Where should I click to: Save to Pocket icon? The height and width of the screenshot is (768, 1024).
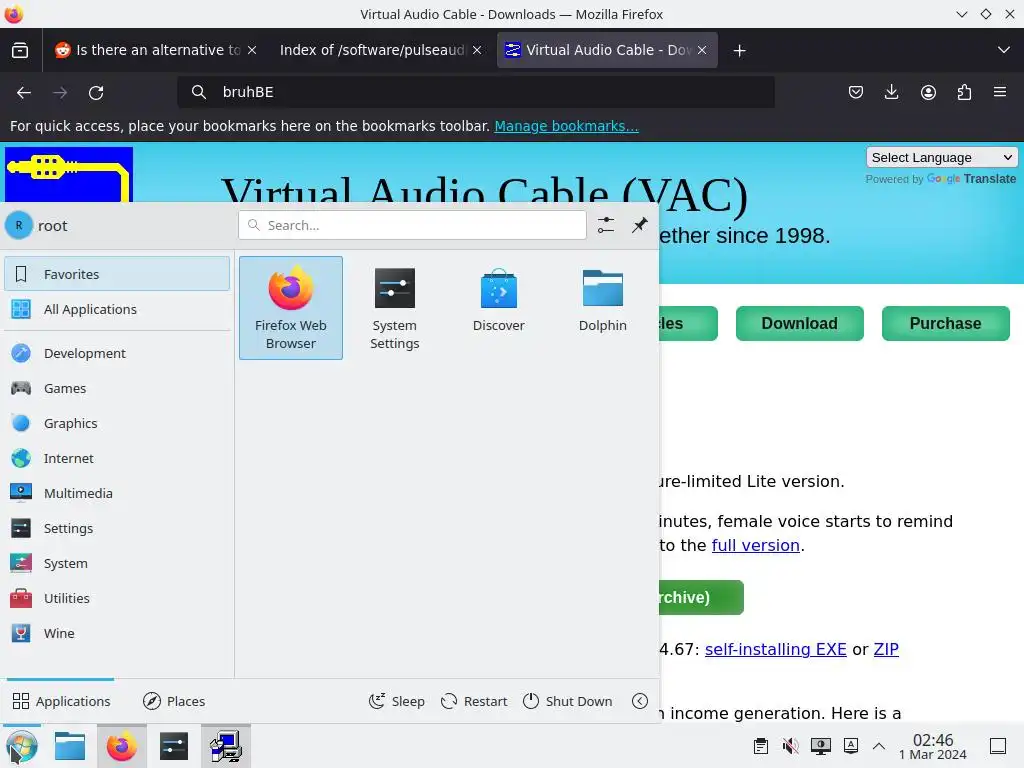(x=856, y=92)
